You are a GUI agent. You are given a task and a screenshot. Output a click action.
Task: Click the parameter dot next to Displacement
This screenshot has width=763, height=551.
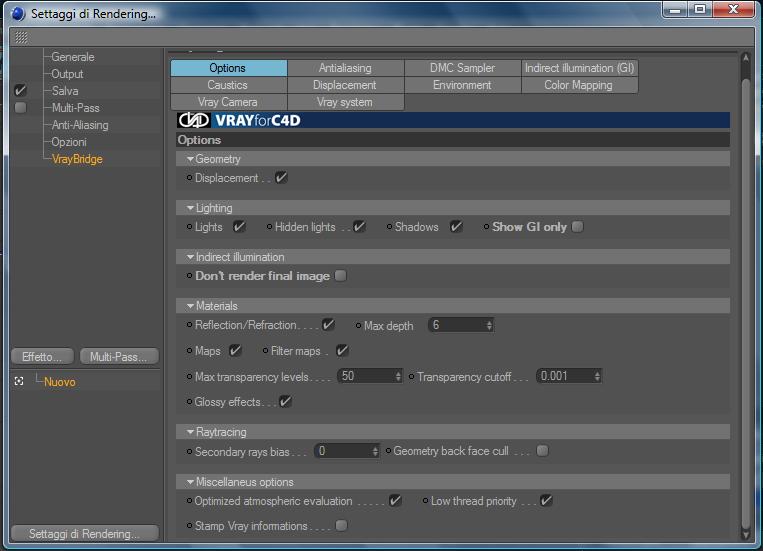(189, 178)
